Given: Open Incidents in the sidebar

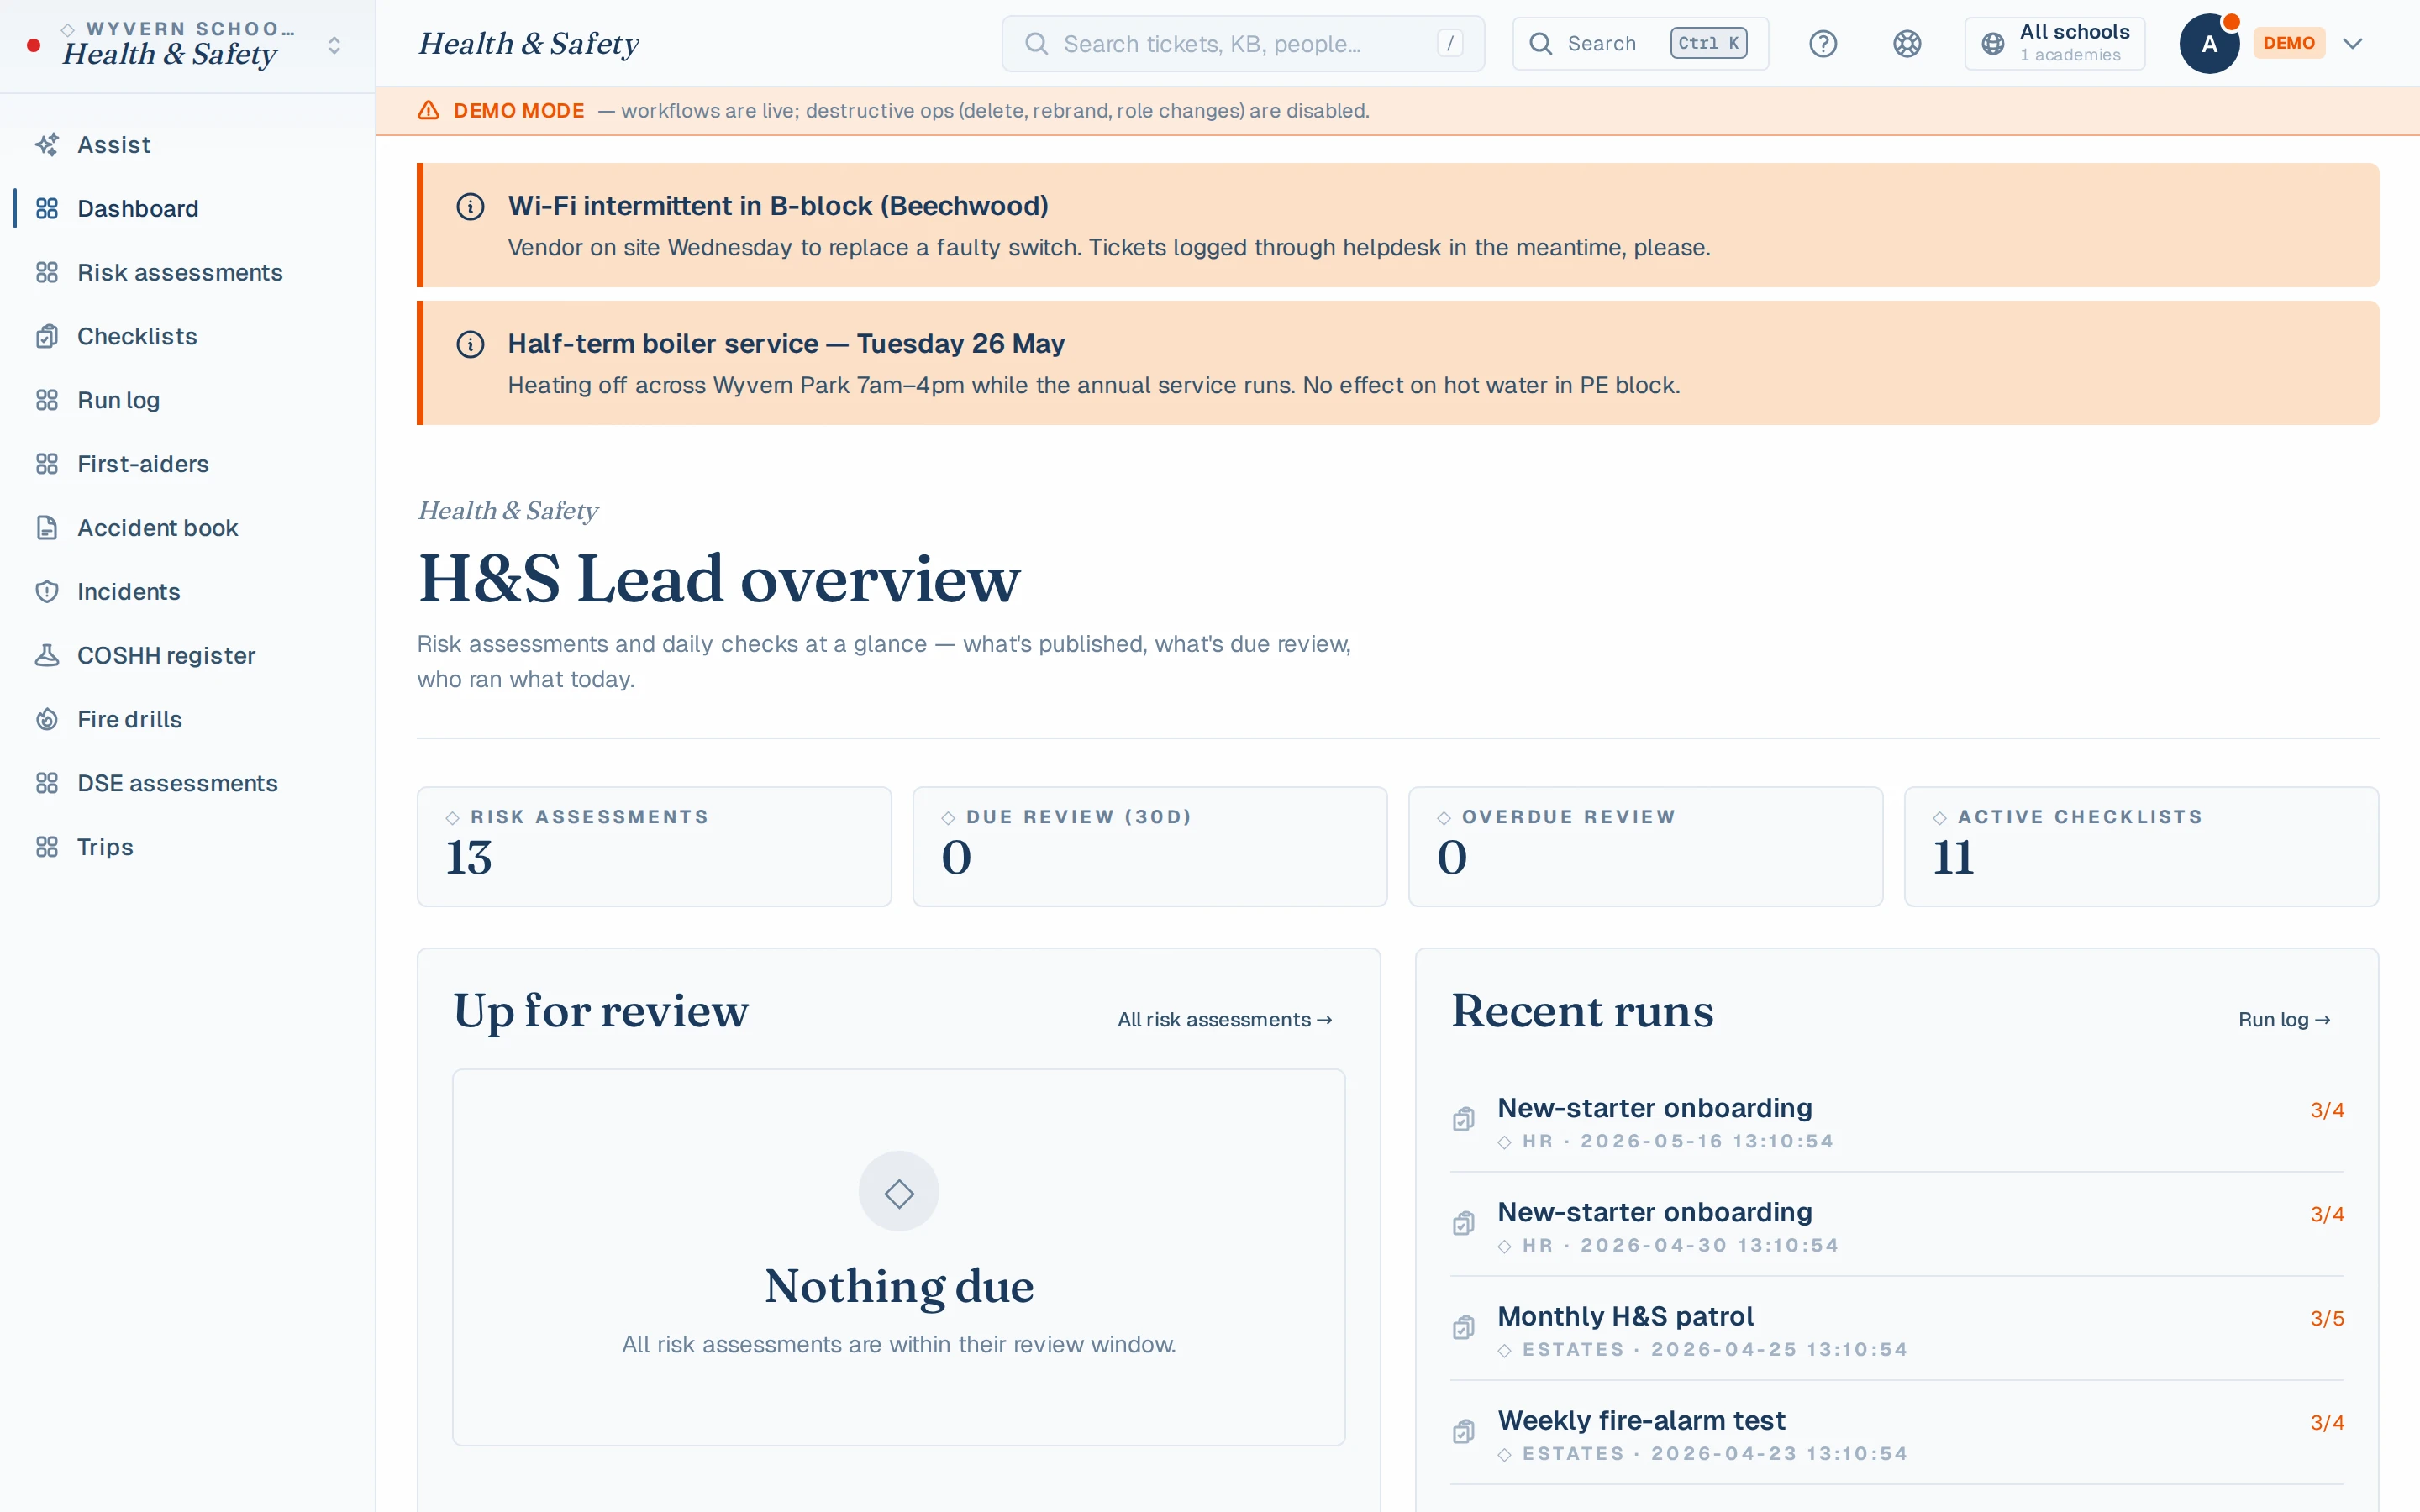Looking at the screenshot, I should [188, 592].
